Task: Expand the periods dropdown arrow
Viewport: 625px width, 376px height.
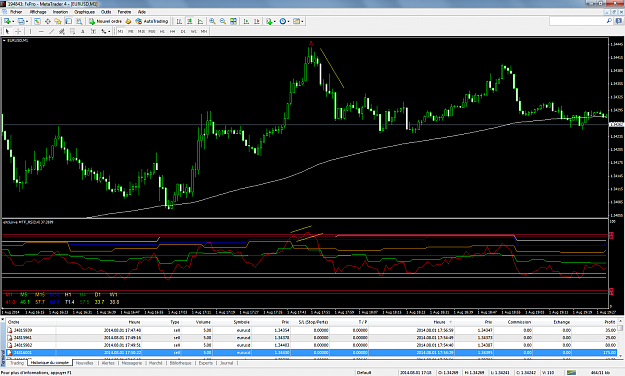Action: click(288, 21)
